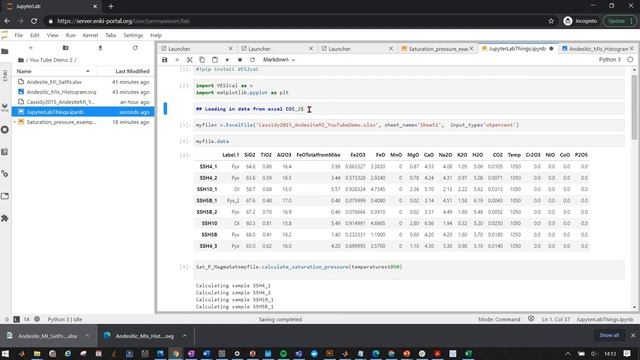Click into the Loading in data markdown cell

[409, 109]
